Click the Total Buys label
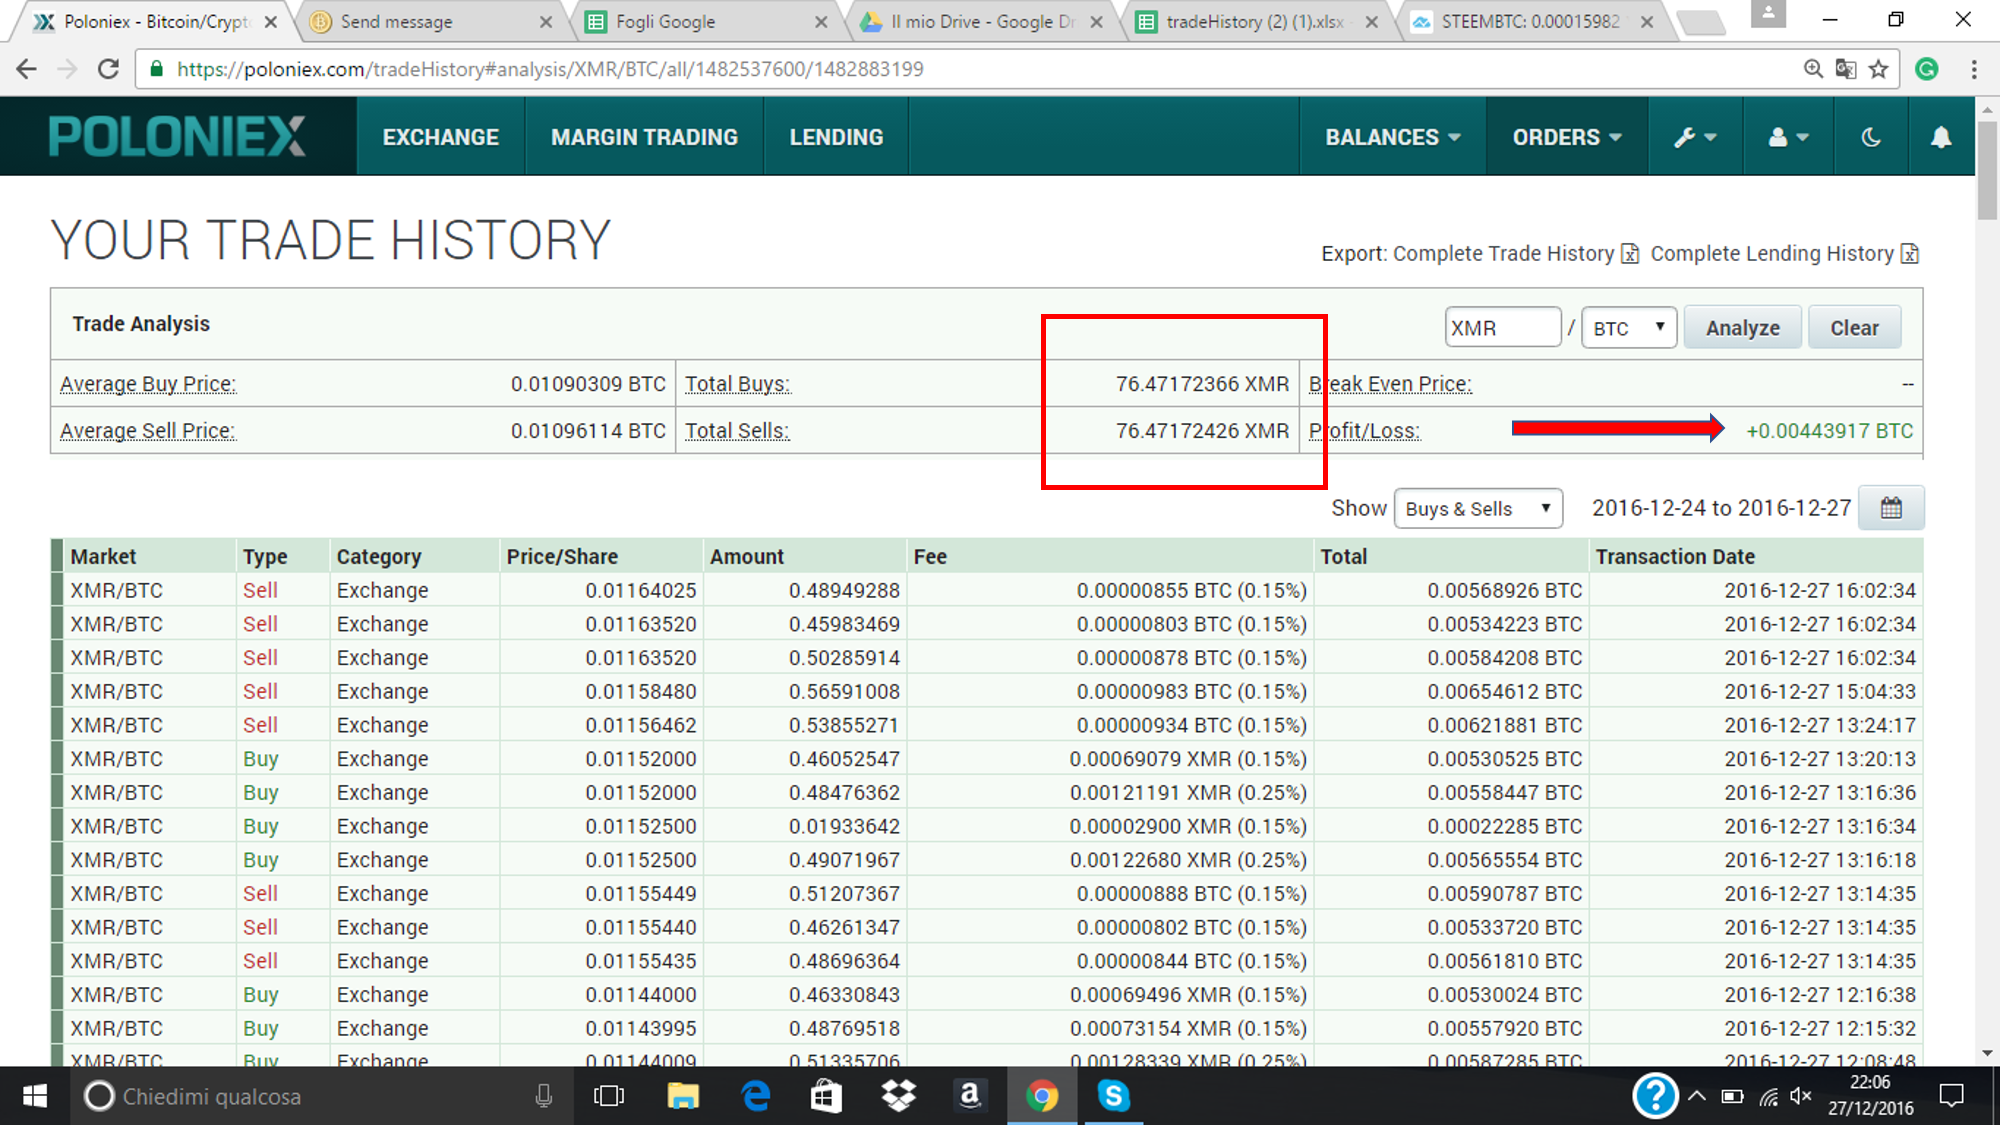Image resolution: width=2000 pixels, height=1125 pixels. [x=737, y=384]
